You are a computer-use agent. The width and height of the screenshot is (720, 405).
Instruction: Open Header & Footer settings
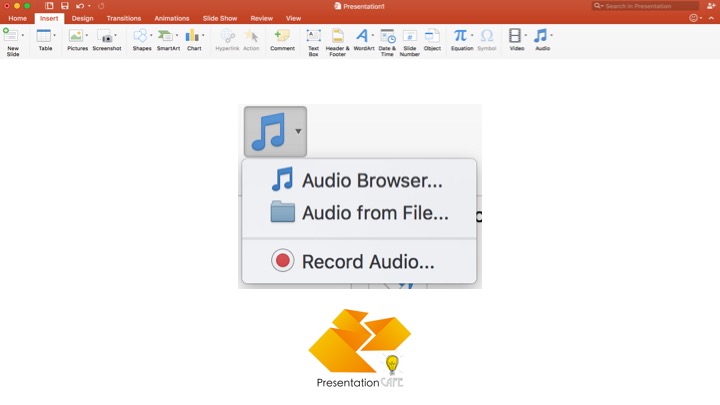tap(338, 38)
